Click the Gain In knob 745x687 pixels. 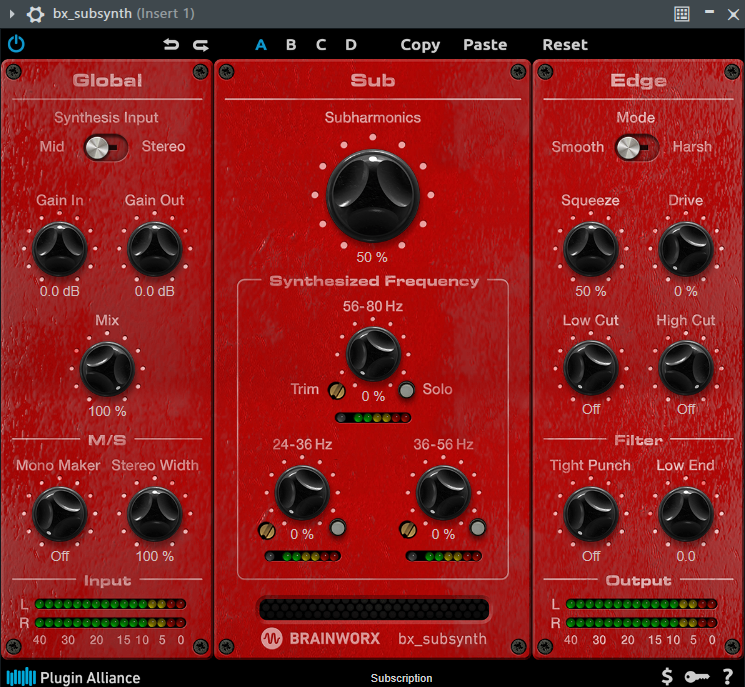[59, 249]
